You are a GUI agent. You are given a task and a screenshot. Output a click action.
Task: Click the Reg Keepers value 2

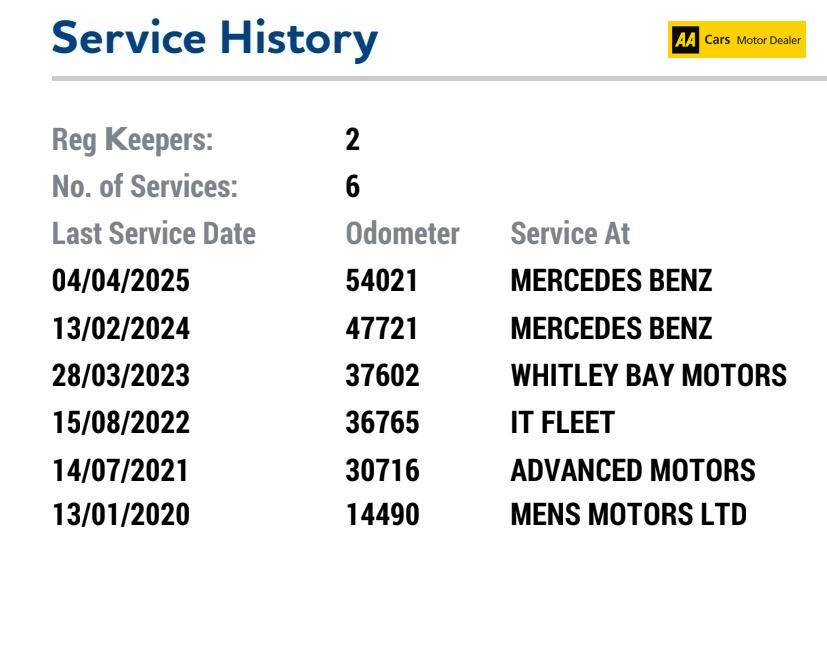pos(352,140)
